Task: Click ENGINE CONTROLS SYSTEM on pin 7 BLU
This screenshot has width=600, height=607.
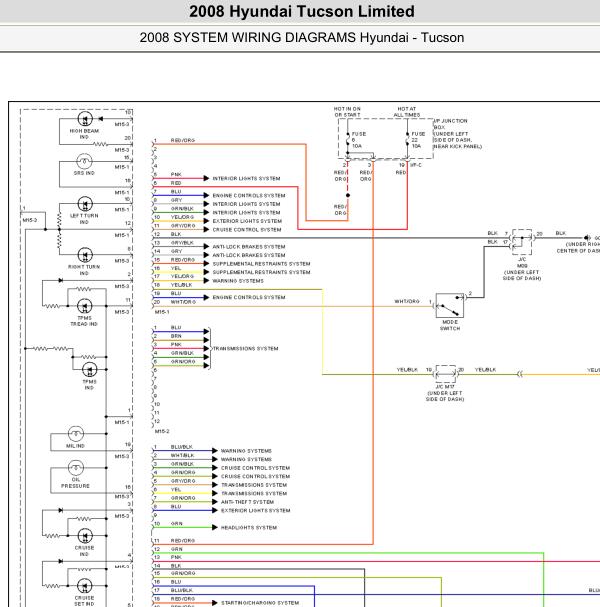Action: [249, 195]
